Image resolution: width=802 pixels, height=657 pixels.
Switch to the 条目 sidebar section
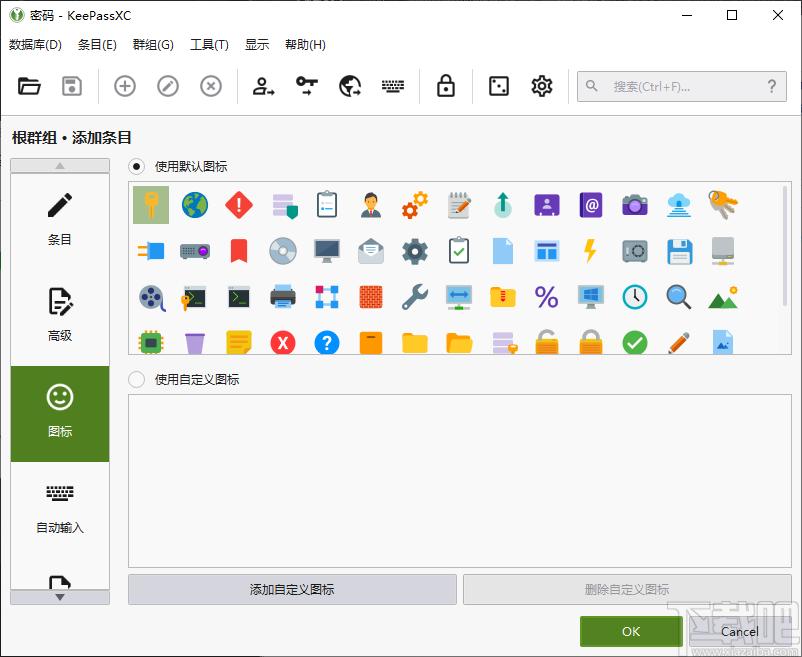[x=60, y=221]
